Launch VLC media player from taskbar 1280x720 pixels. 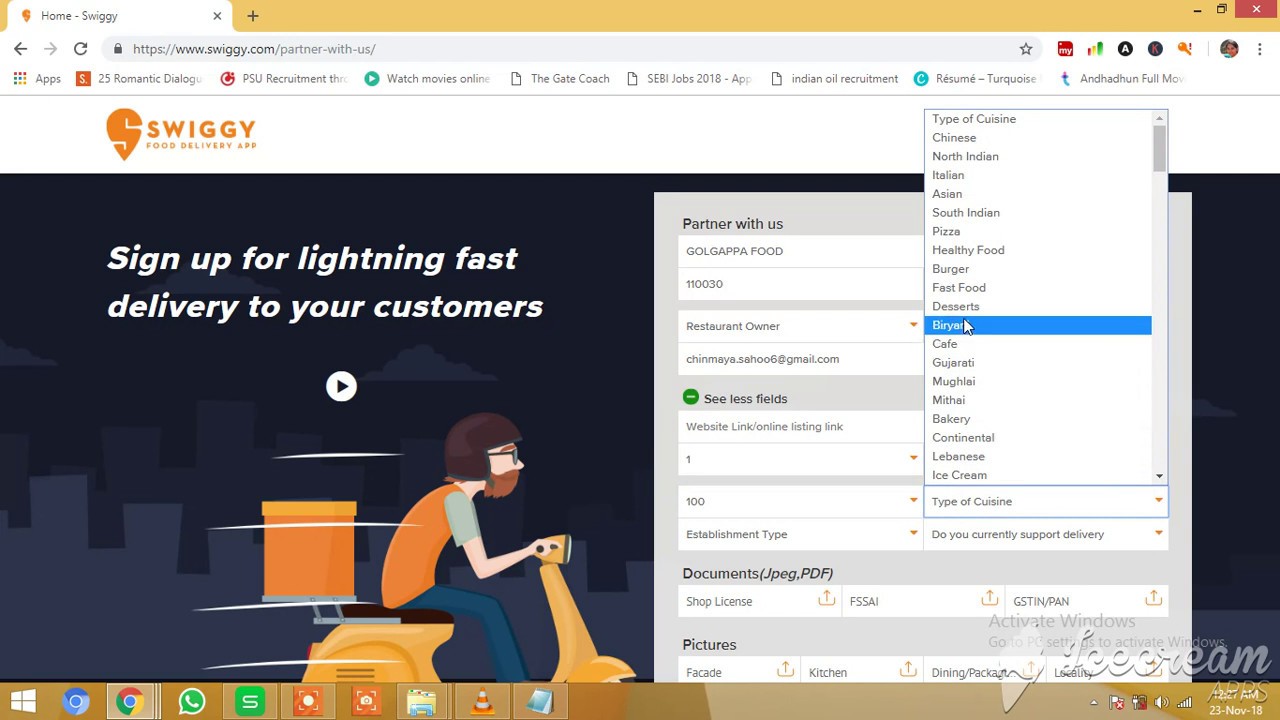pyautogui.click(x=482, y=702)
